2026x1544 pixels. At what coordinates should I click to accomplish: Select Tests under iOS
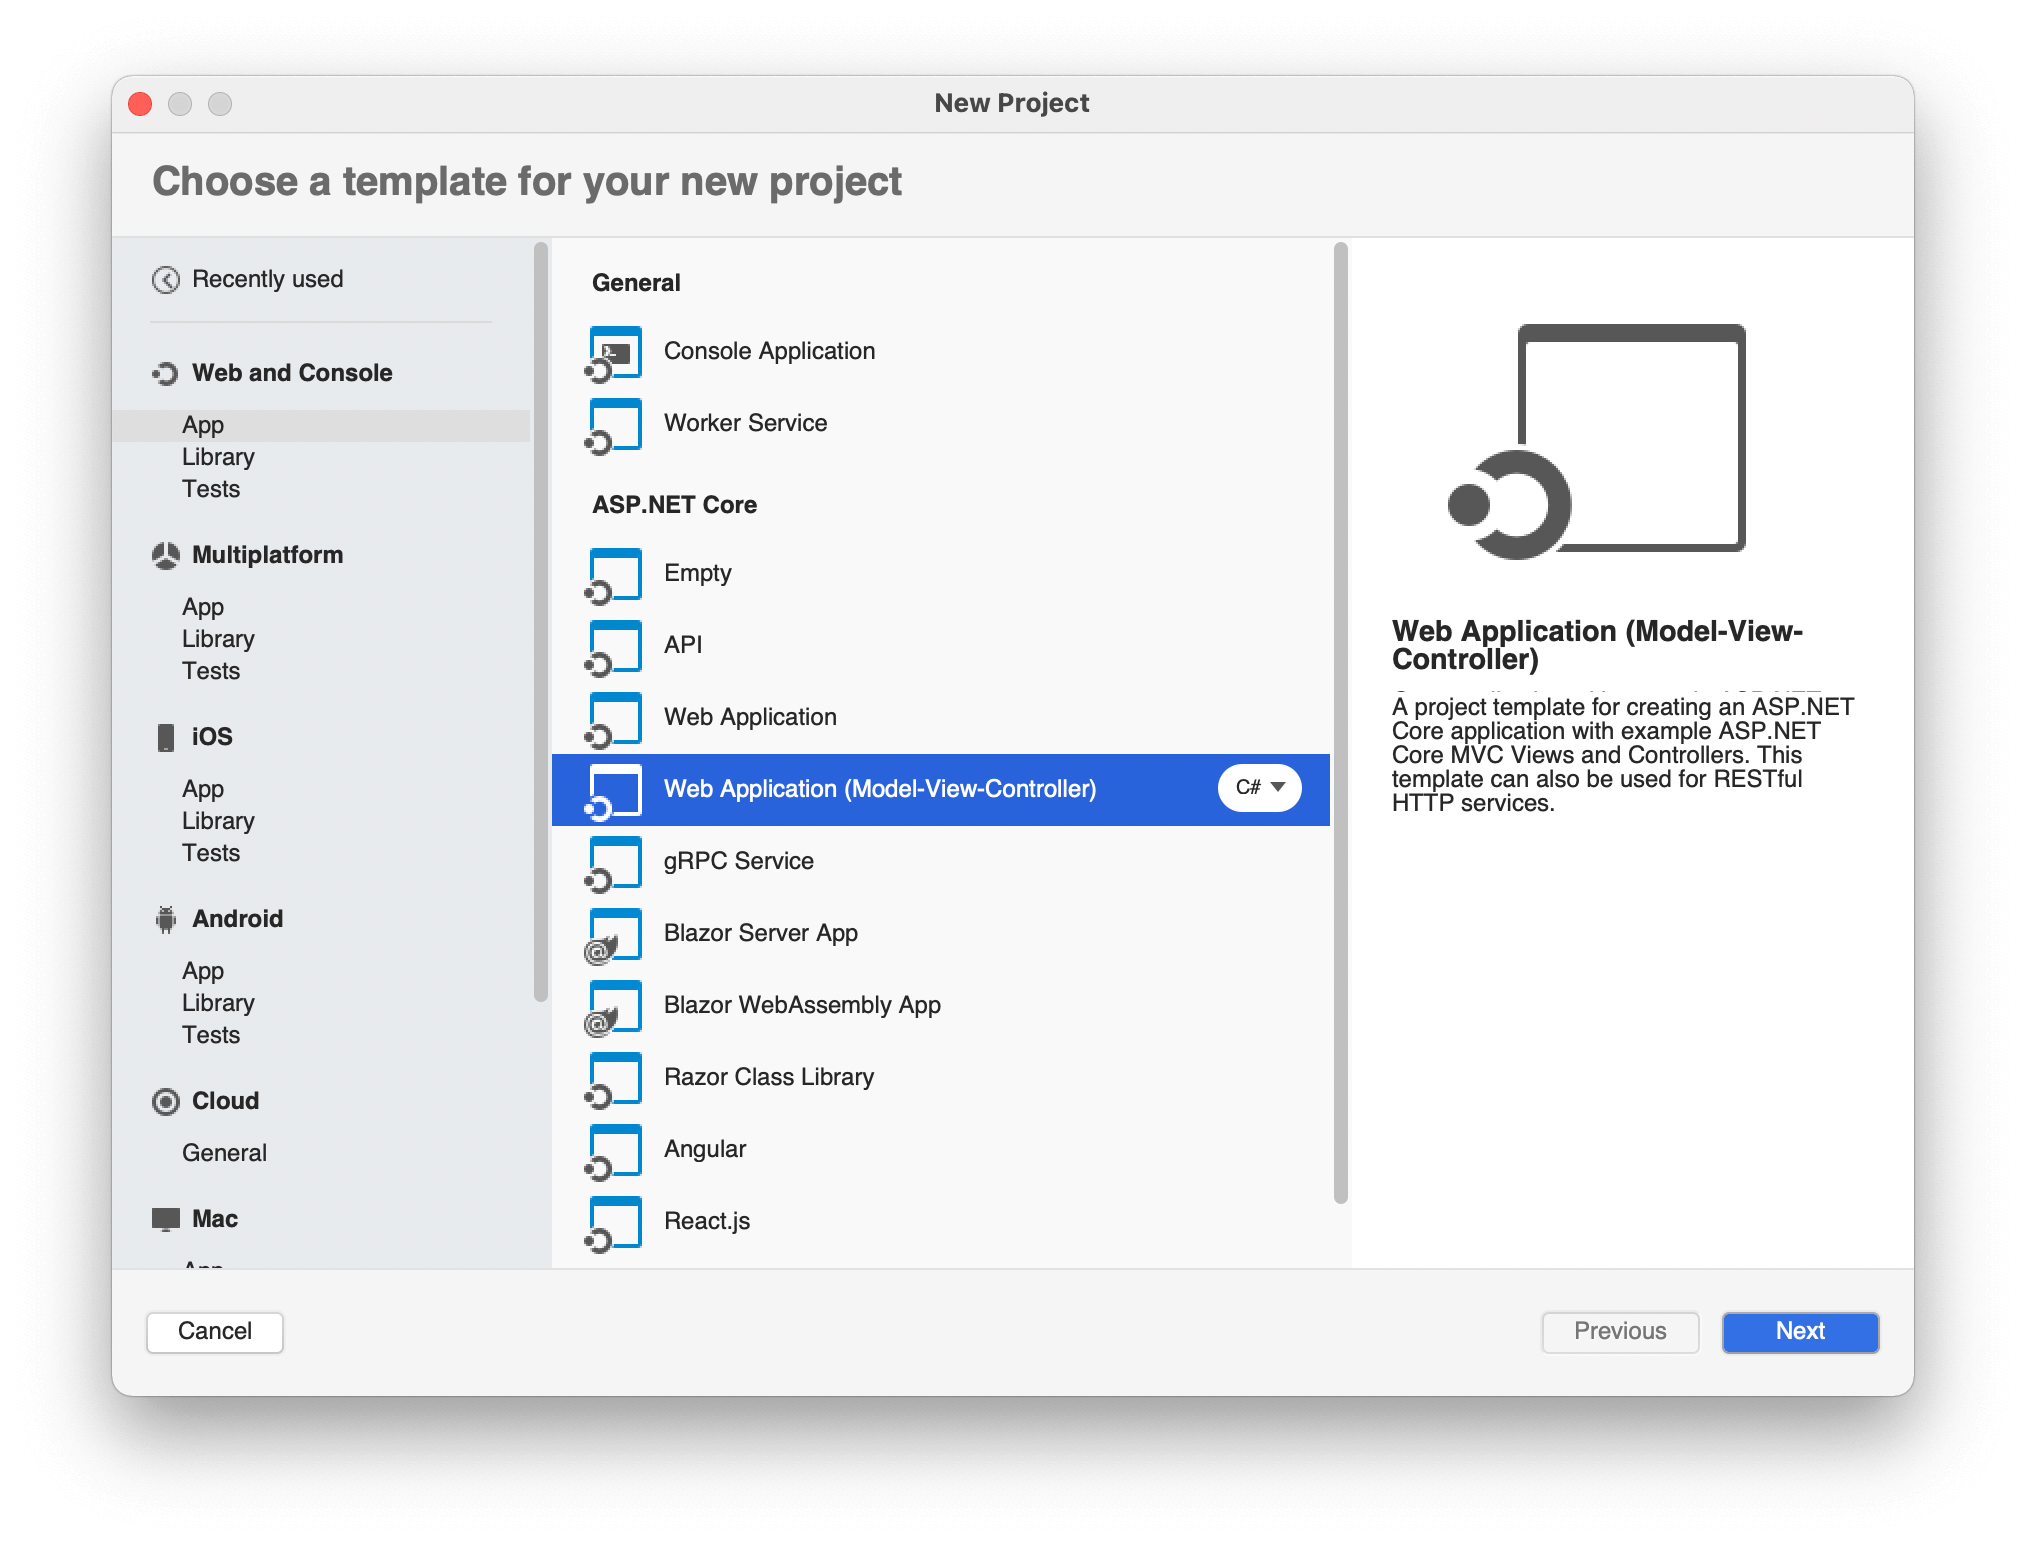pos(211,853)
